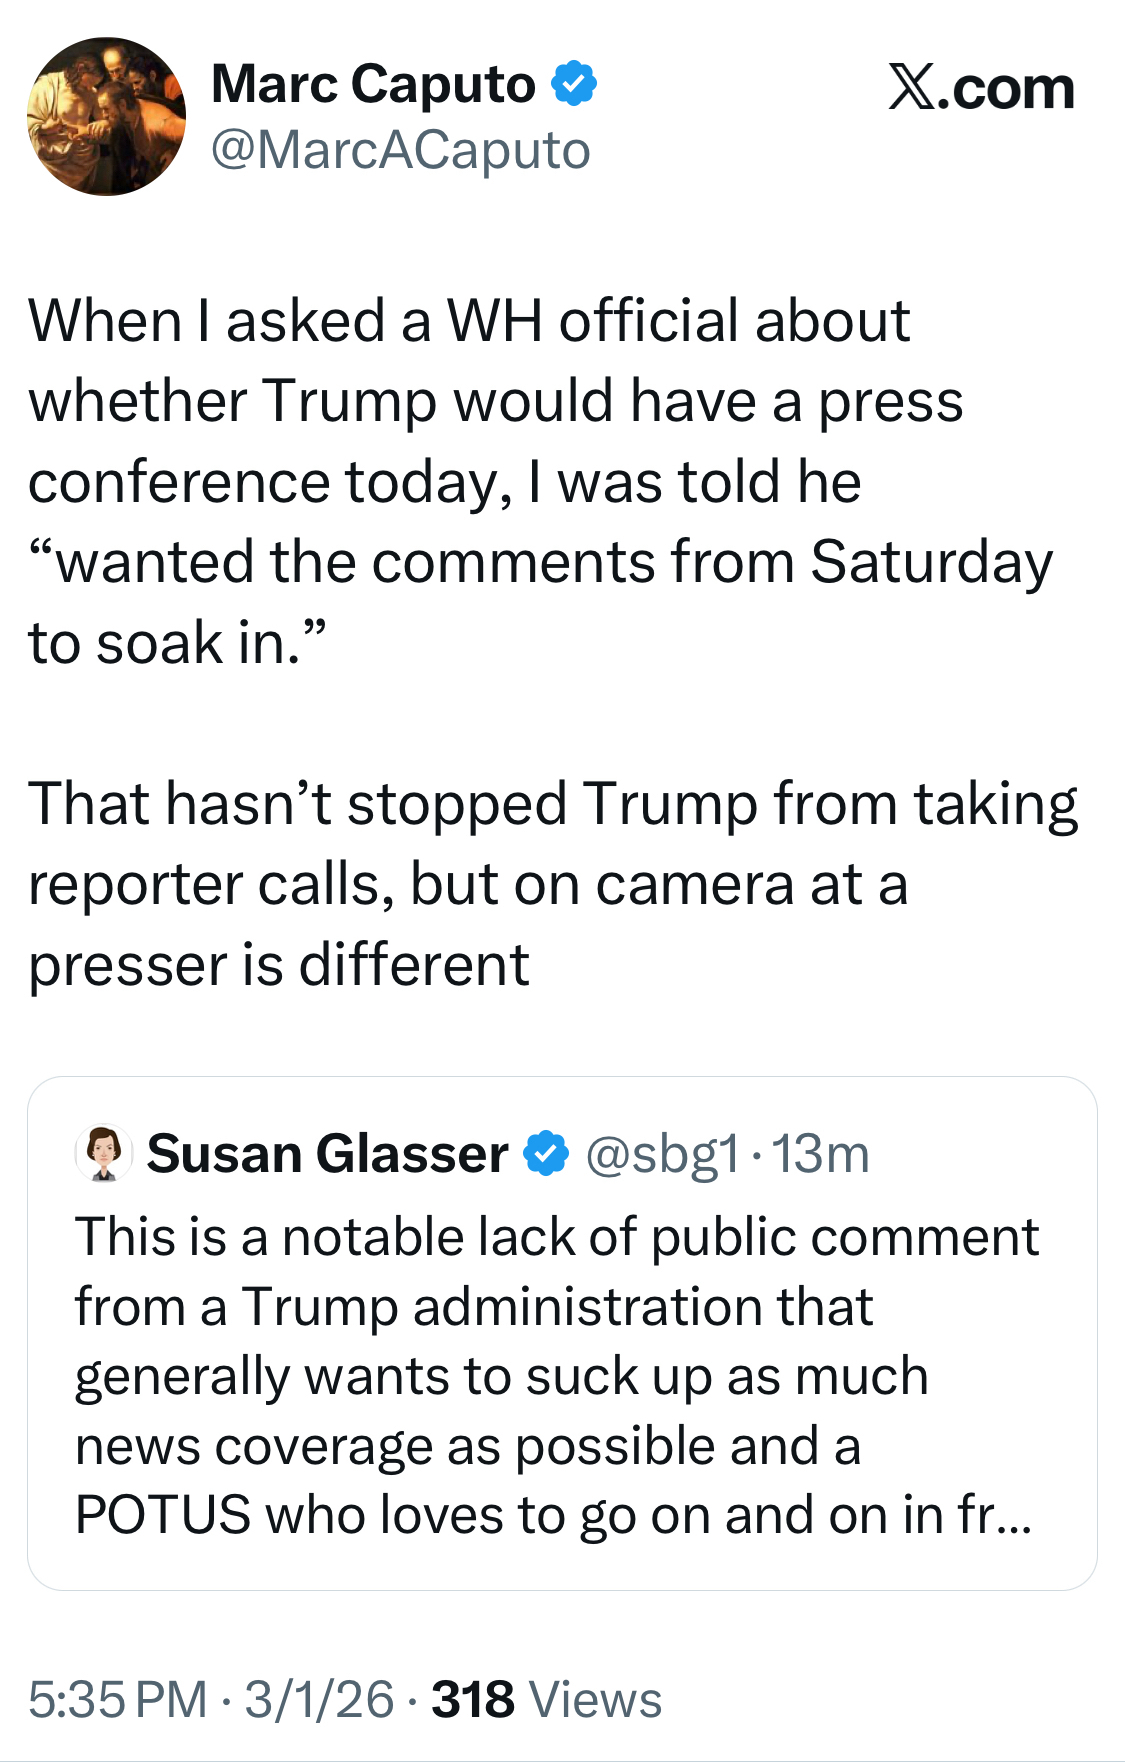View the 318 Views count
Image resolution: width=1125 pixels, height=1762 pixels.
[x=472, y=1700]
